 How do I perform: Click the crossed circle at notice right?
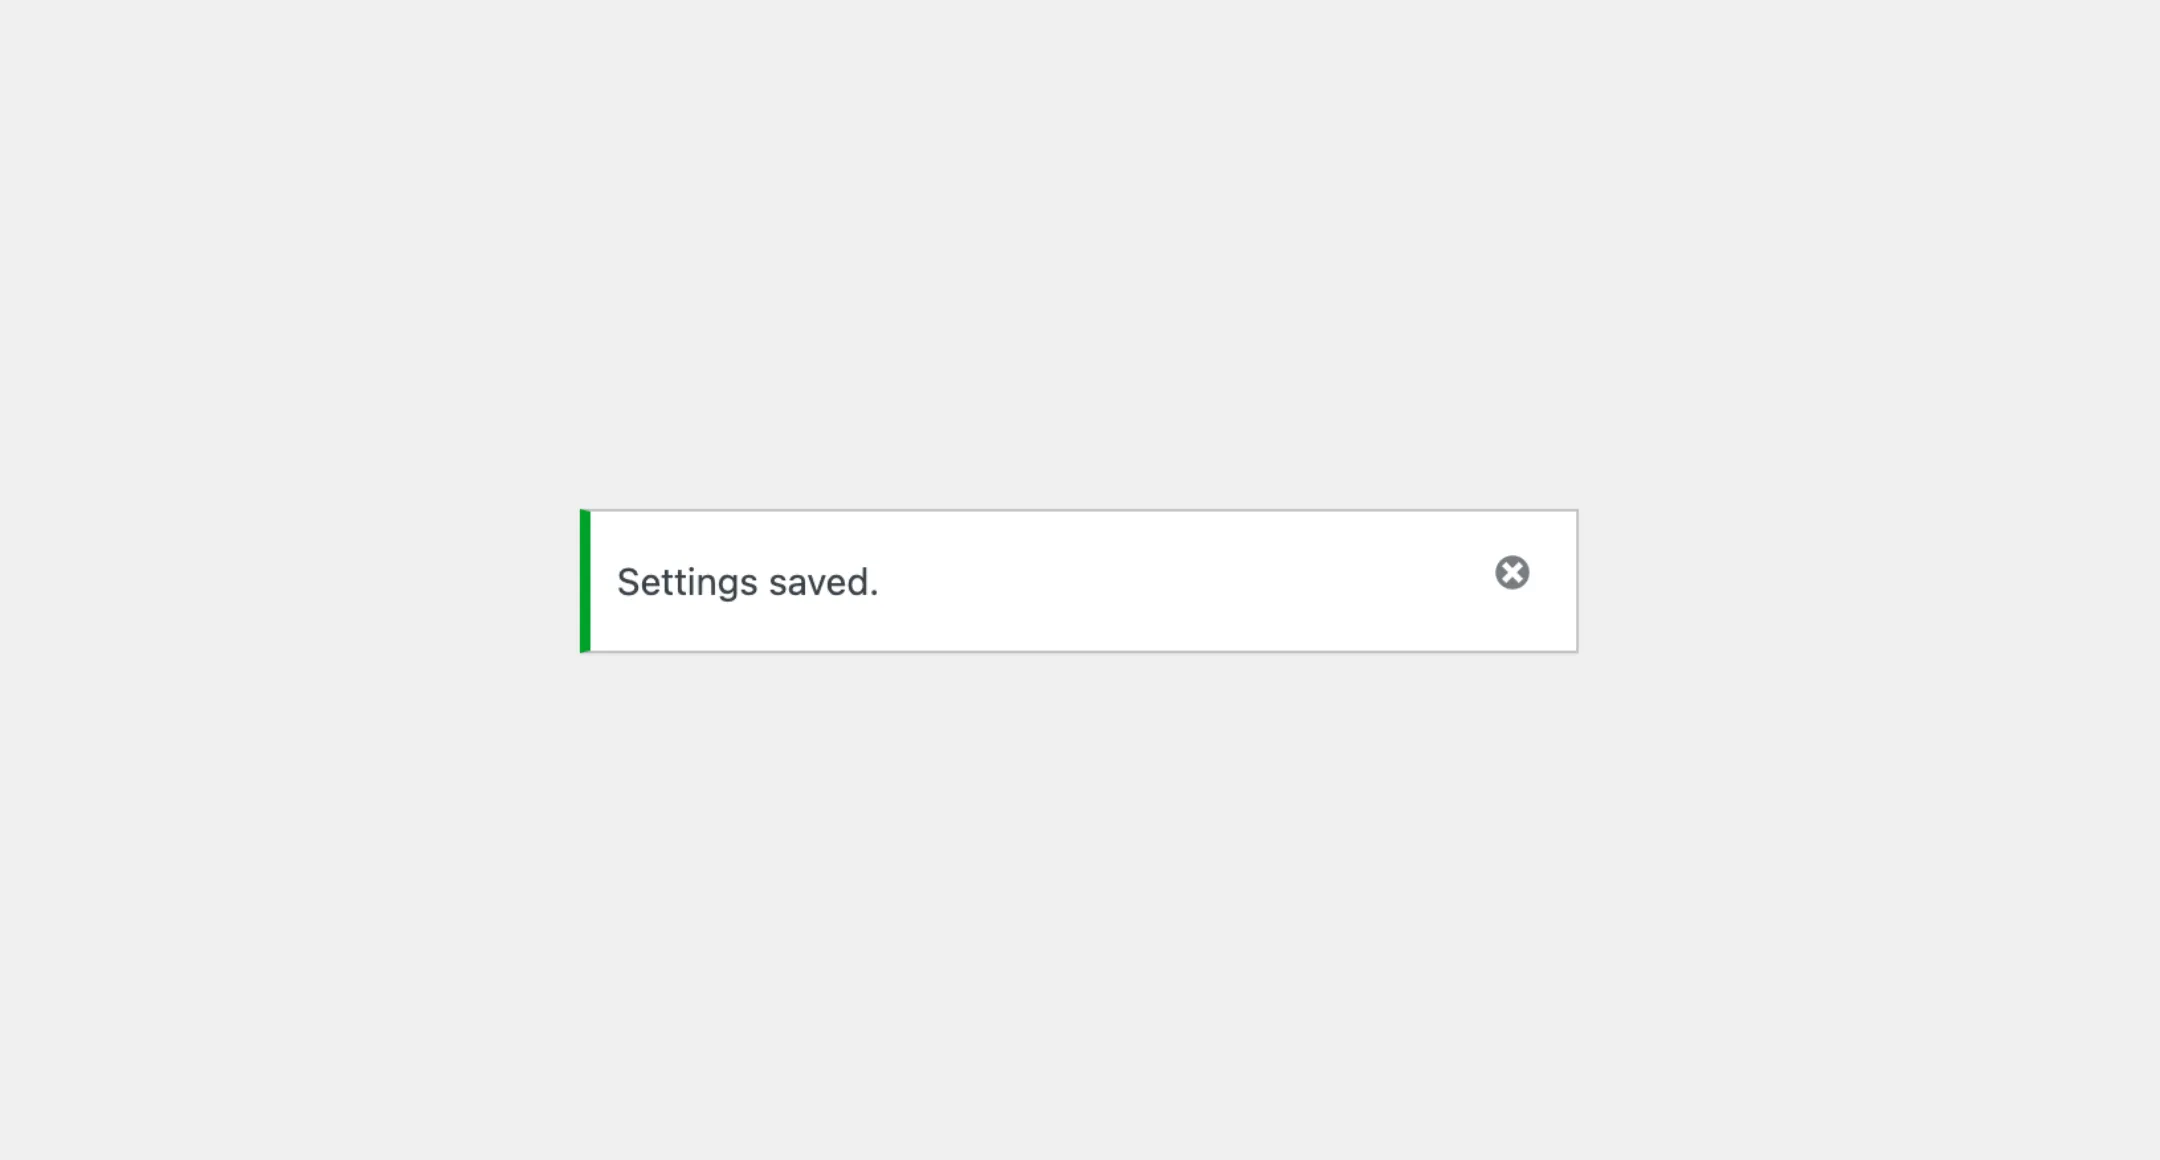(1512, 573)
